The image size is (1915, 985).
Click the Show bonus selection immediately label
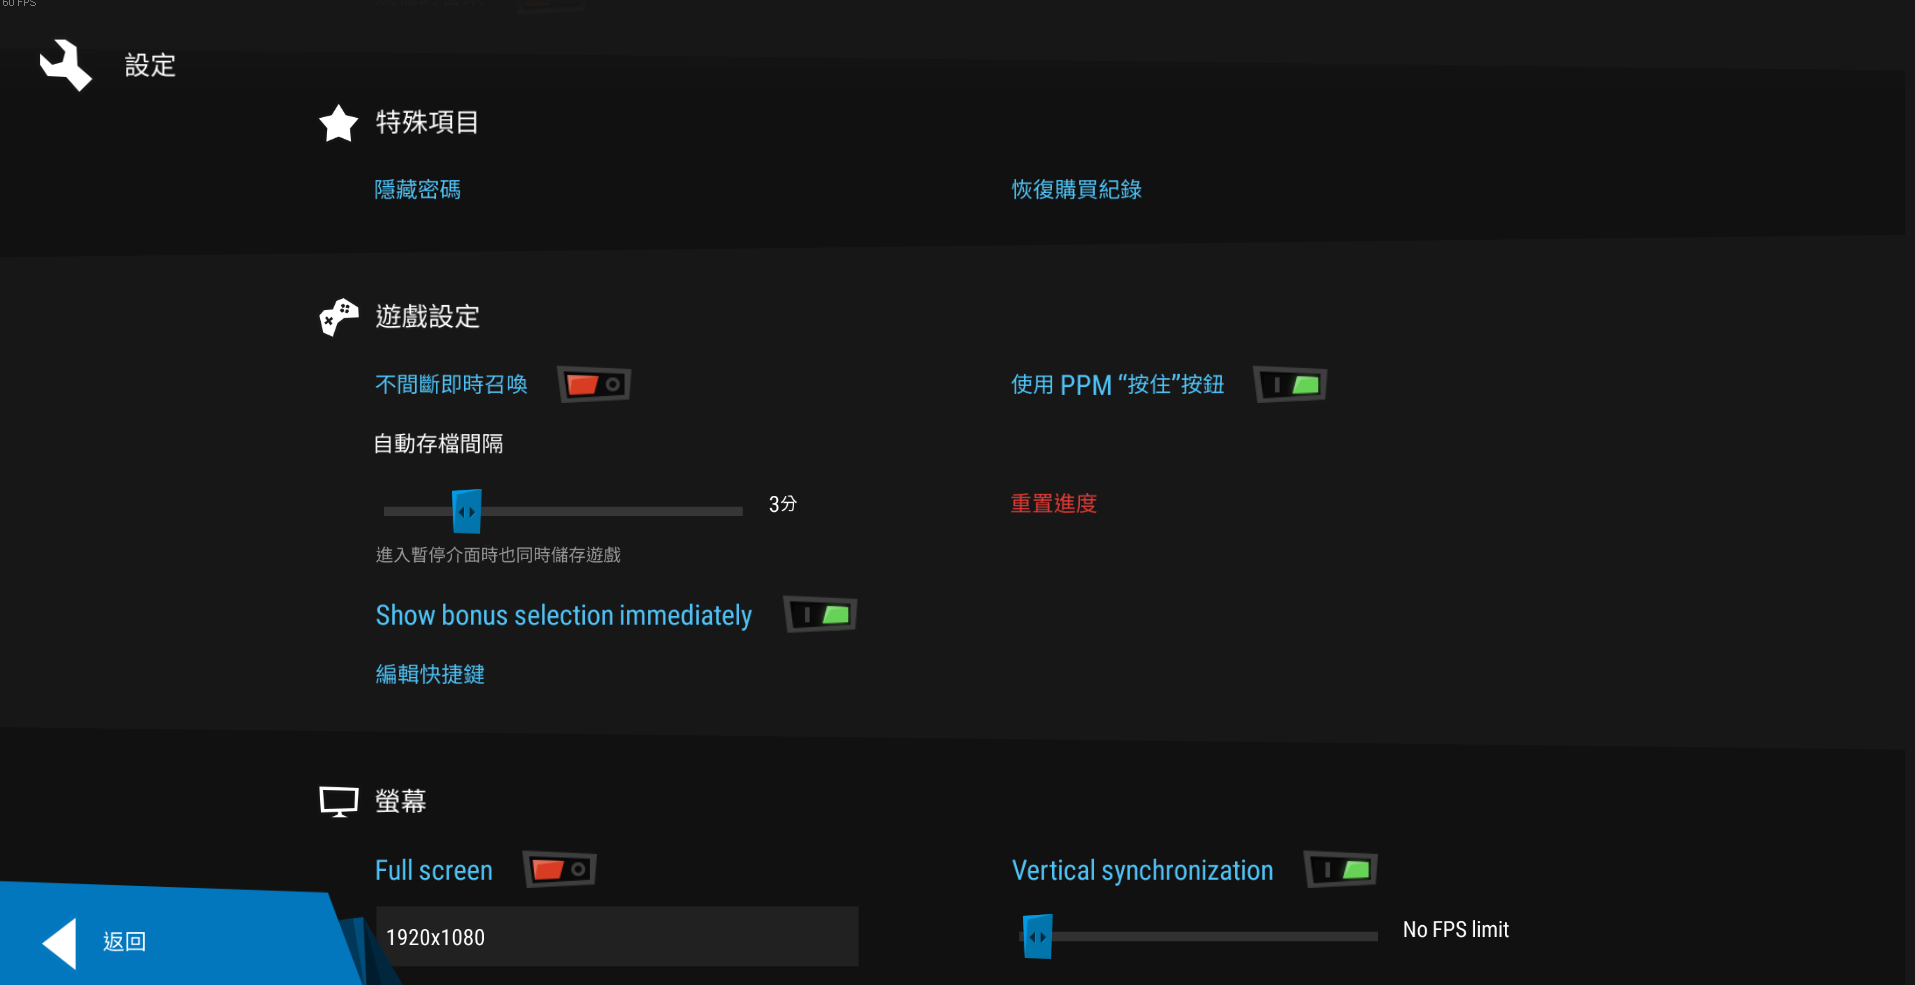coord(563,616)
